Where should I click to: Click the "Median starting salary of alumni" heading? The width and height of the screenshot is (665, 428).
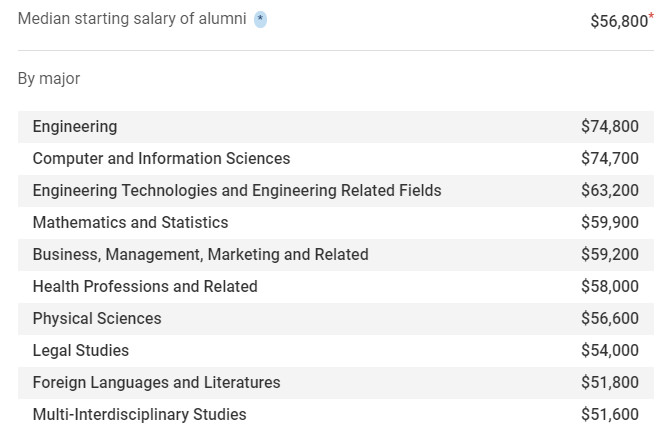(x=132, y=19)
